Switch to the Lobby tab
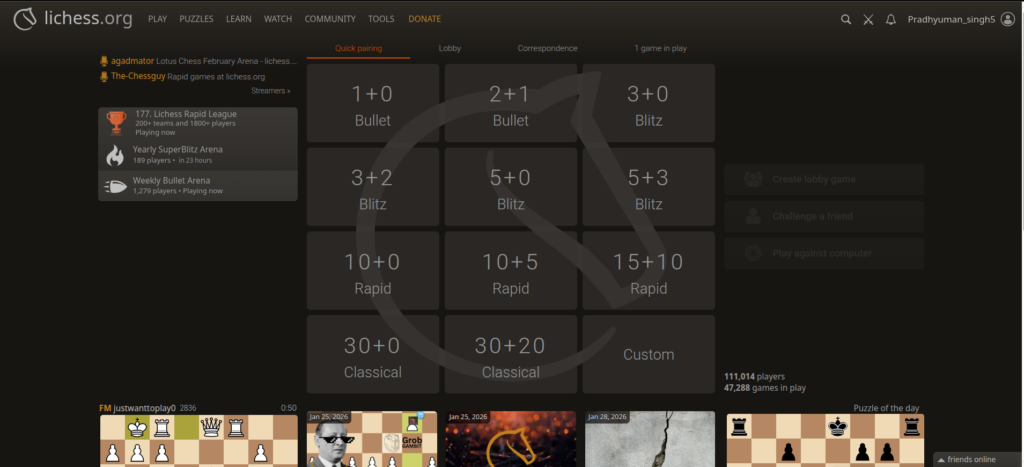This screenshot has height=467, width=1024. (449, 48)
